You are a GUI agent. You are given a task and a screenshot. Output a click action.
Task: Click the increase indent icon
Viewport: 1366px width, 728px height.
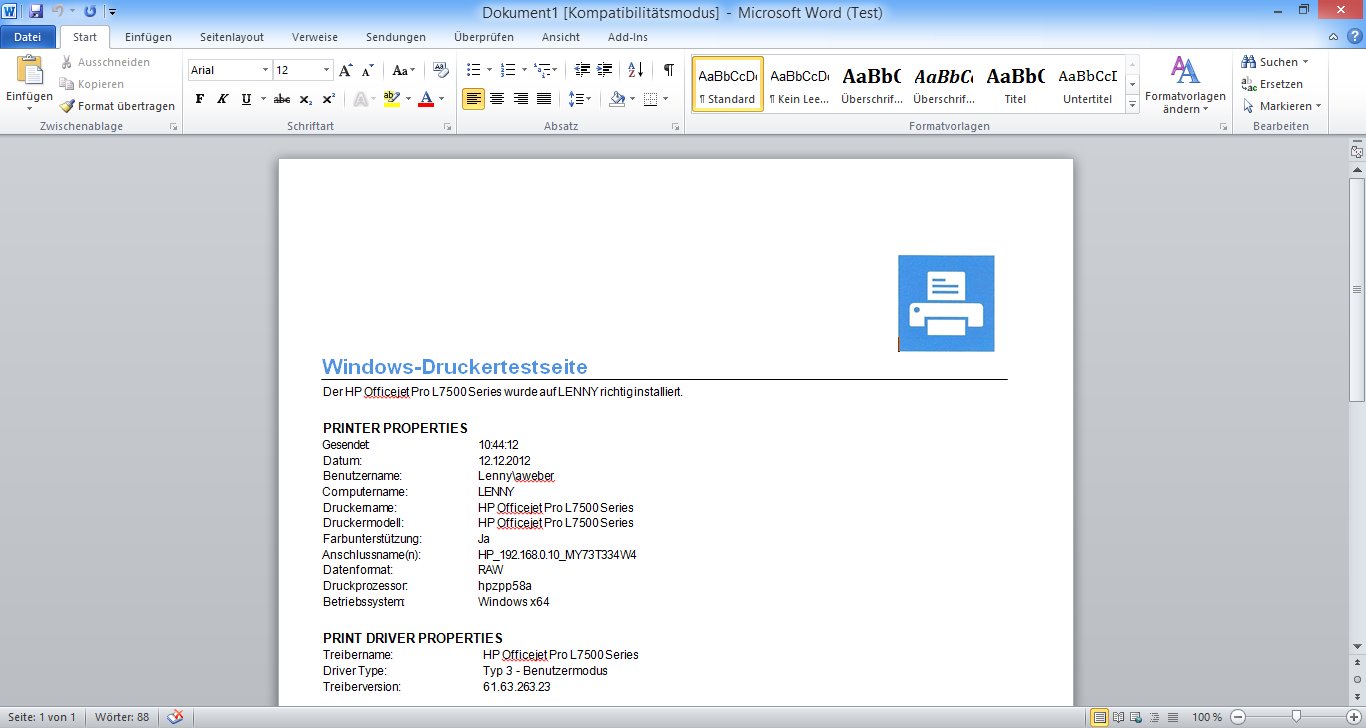coord(604,70)
